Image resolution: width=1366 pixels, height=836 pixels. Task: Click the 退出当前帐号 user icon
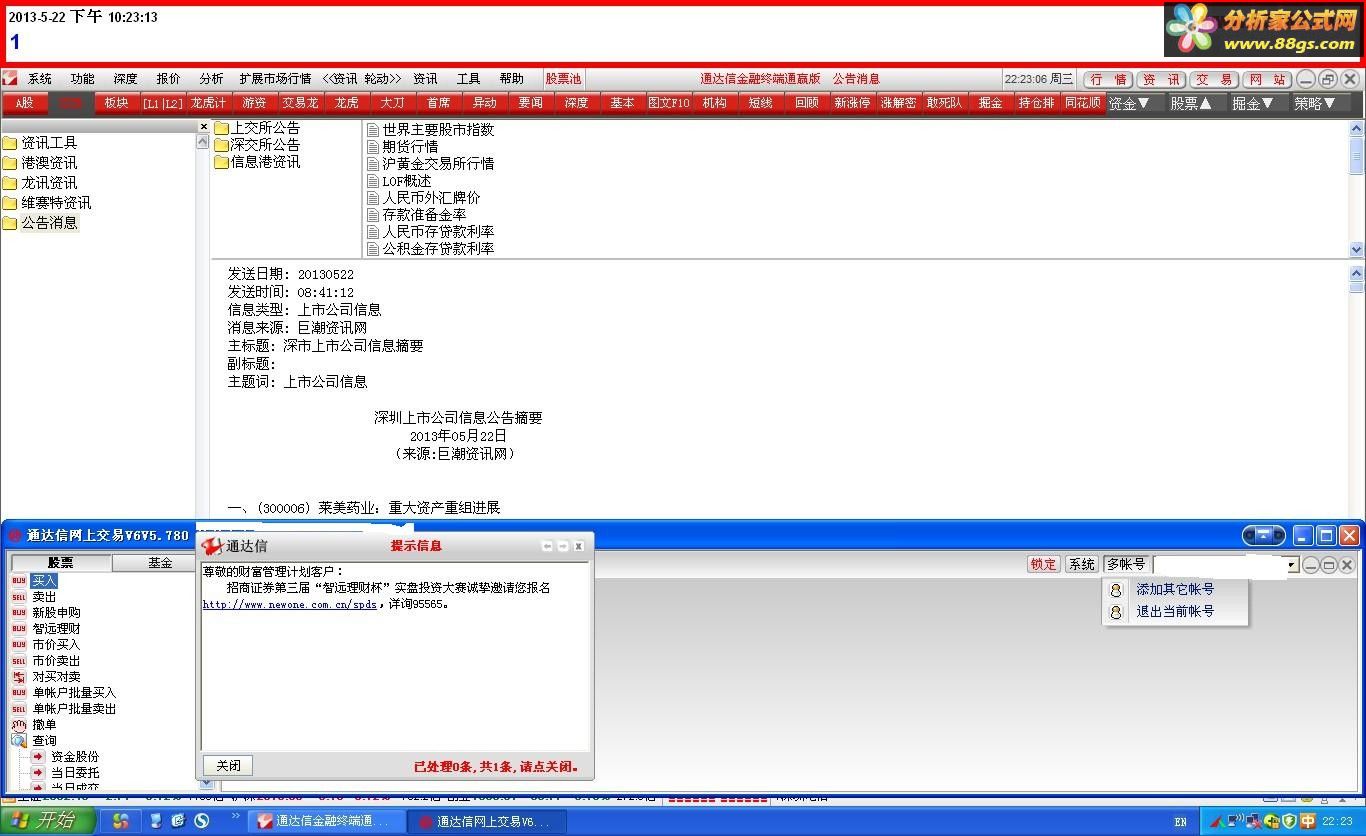point(1116,612)
